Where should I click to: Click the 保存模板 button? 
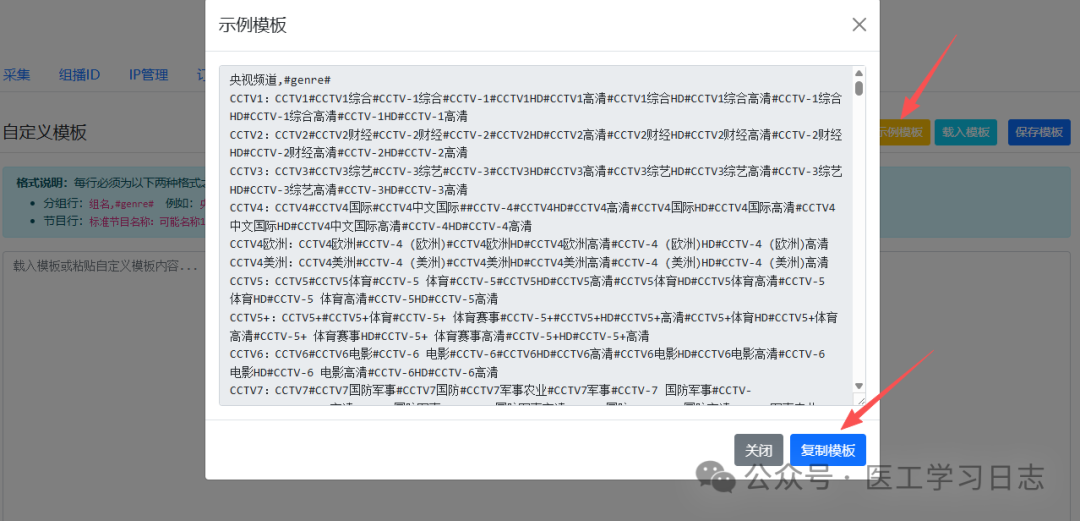pos(1039,132)
